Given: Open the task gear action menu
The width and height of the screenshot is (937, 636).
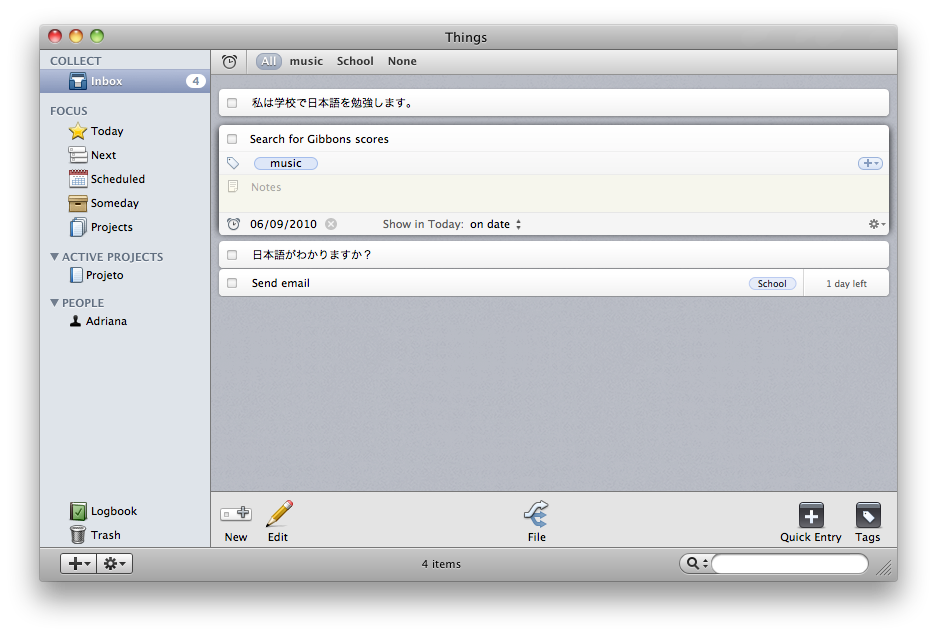Looking at the screenshot, I should click(x=877, y=224).
